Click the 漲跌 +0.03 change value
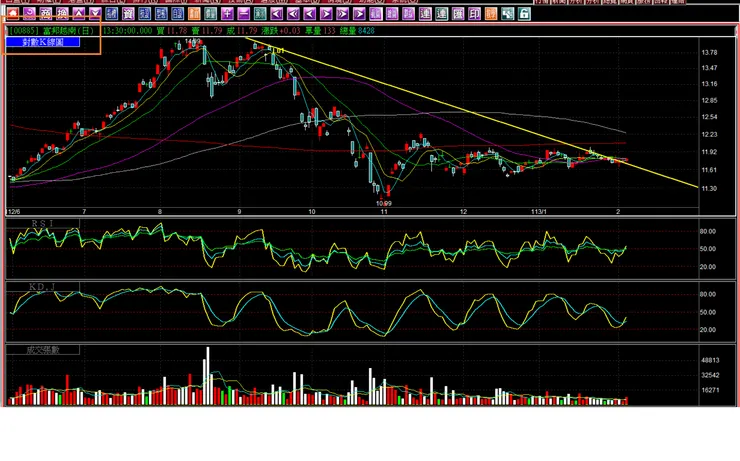This screenshot has width=740, height=461. point(281,31)
